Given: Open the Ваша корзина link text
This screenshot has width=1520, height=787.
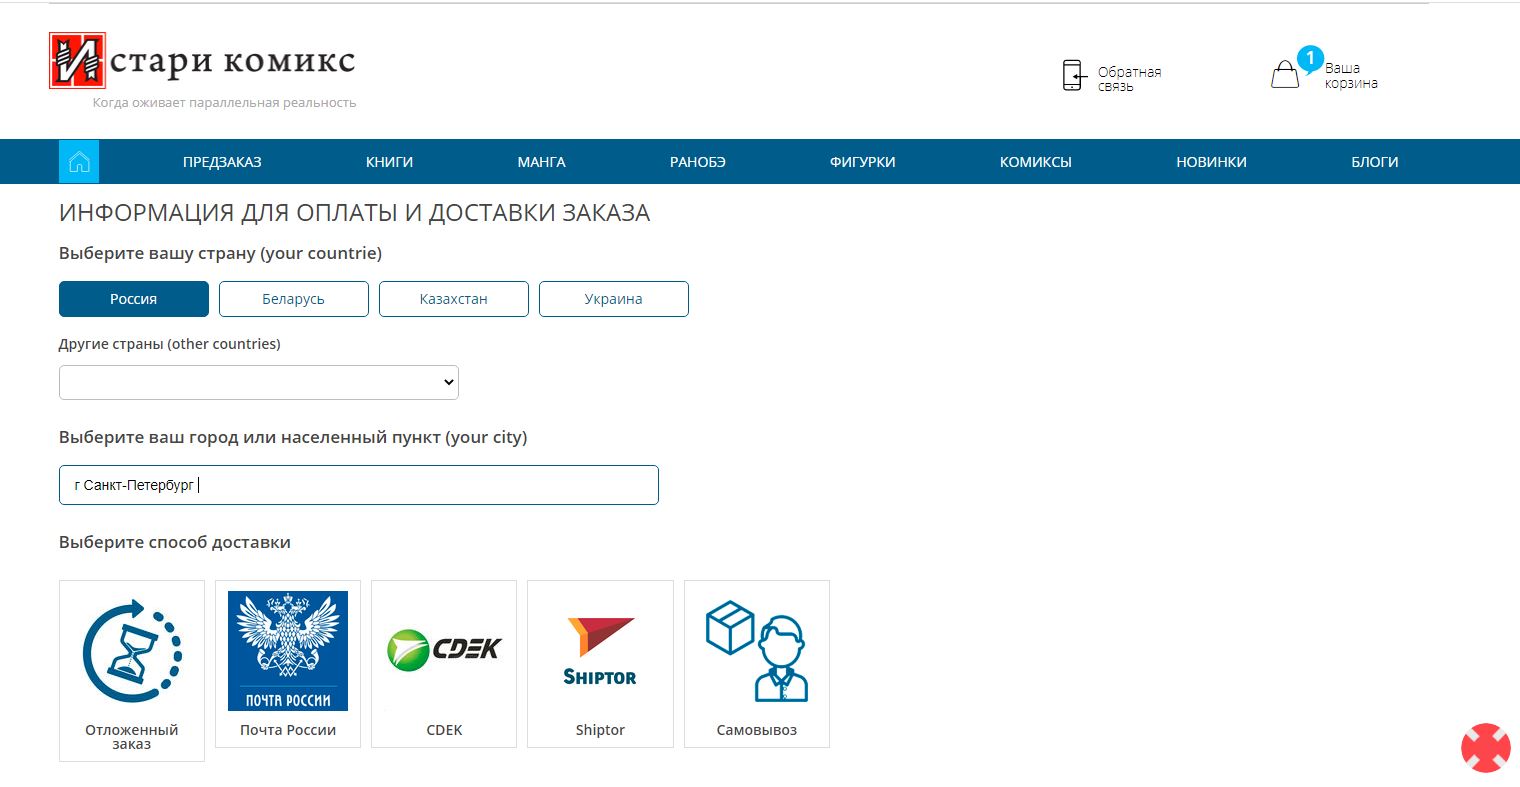Looking at the screenshot, I should point(1351,76).
